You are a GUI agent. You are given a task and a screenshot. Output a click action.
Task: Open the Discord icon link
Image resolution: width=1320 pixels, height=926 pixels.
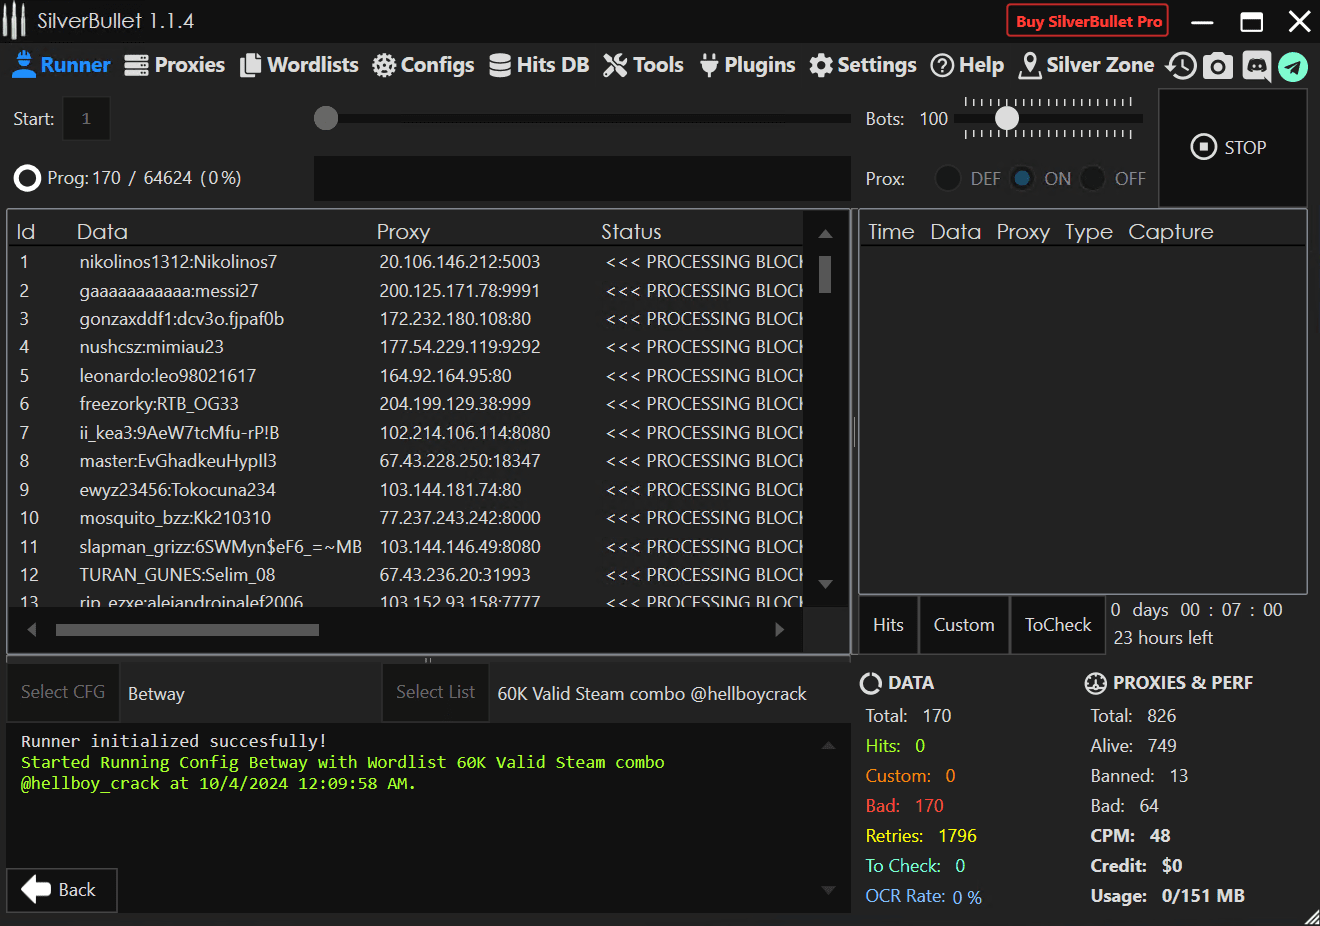(1256, 66)
